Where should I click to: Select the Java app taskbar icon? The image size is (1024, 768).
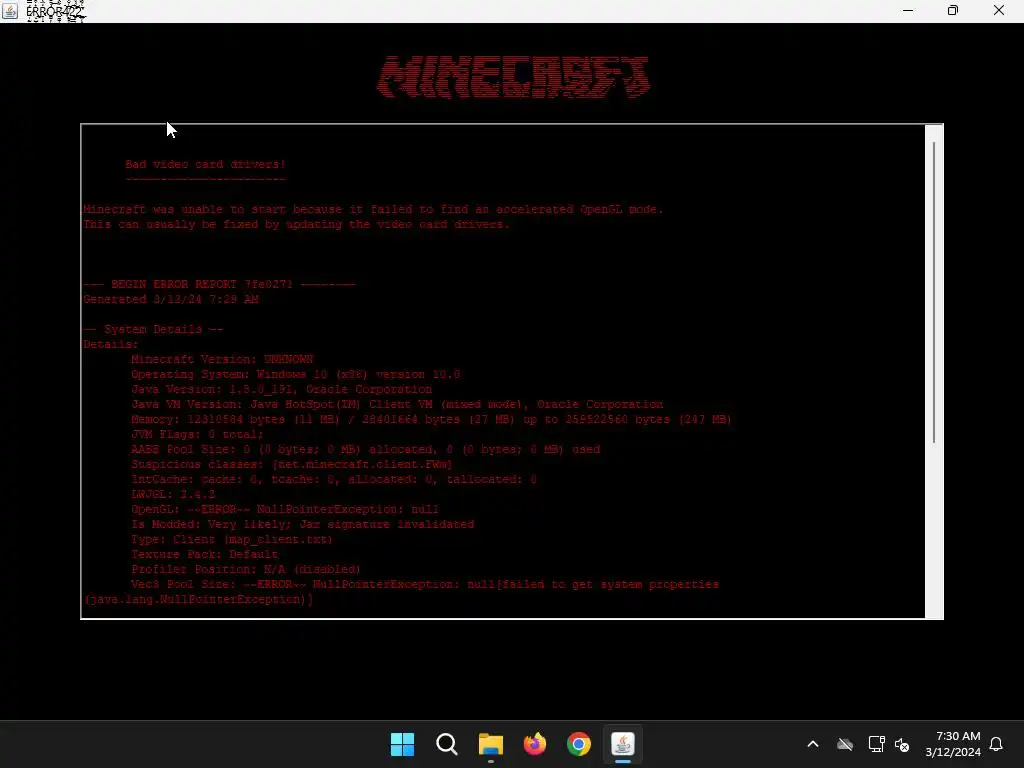[622, 744]
